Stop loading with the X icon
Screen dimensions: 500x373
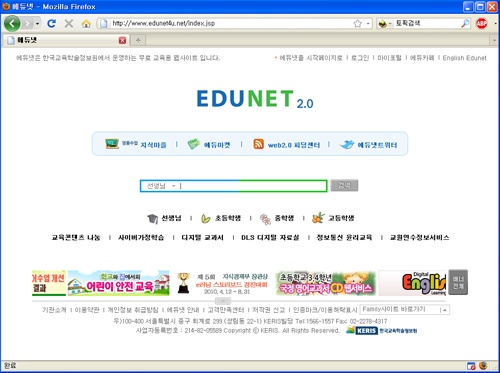click(69, 23)
